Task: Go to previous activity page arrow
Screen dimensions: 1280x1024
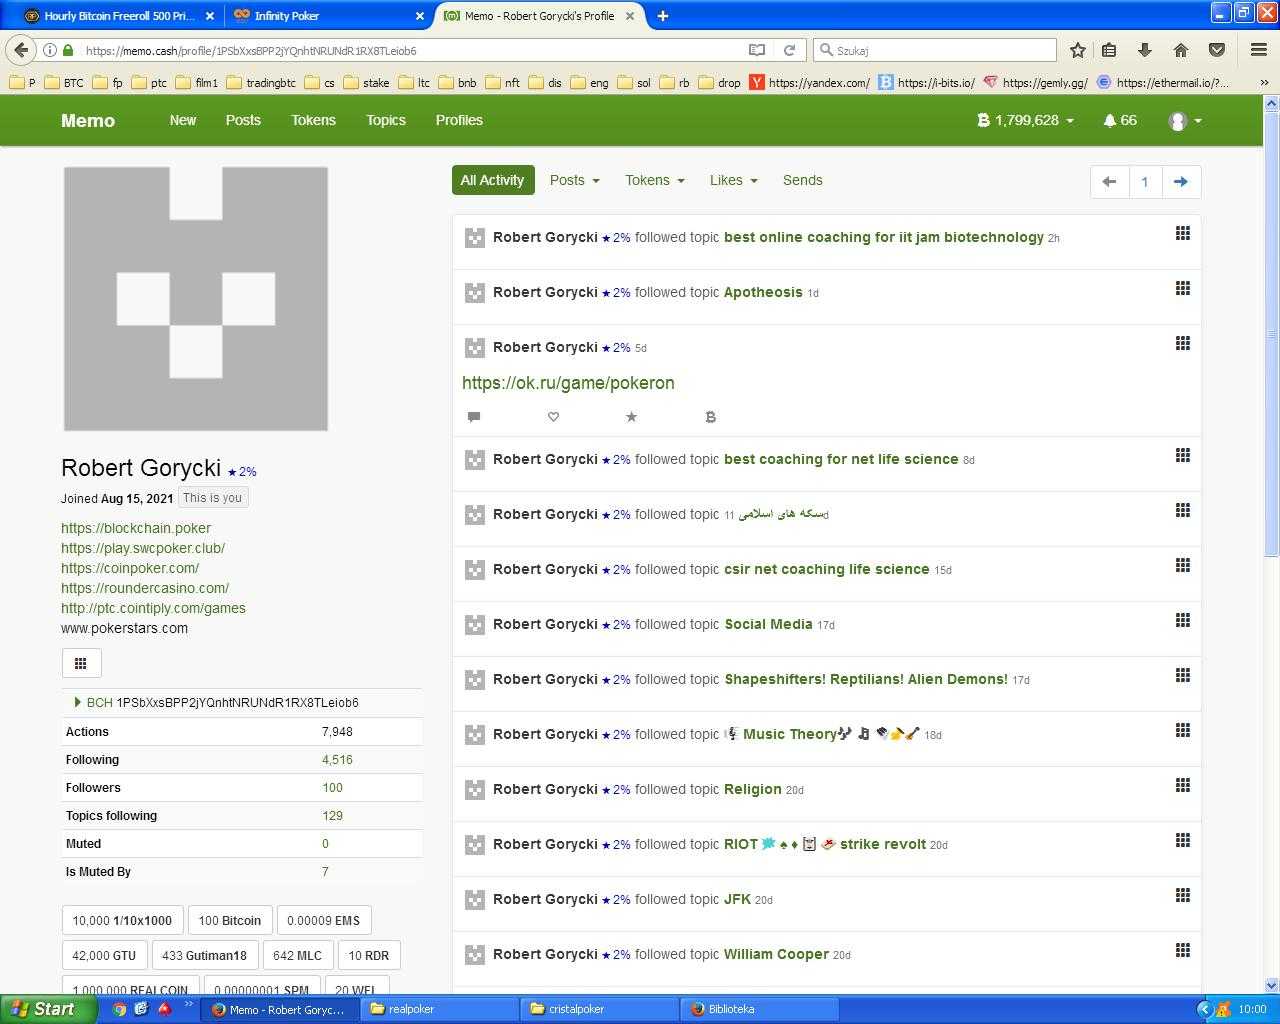Action: [1109, 181]
